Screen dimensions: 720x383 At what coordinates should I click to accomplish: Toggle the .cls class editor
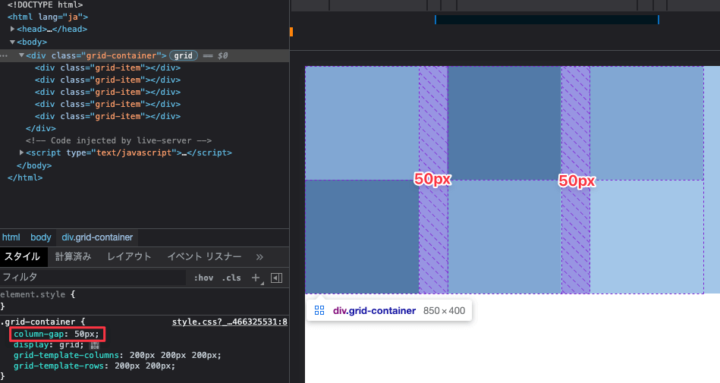click(231, 277)
